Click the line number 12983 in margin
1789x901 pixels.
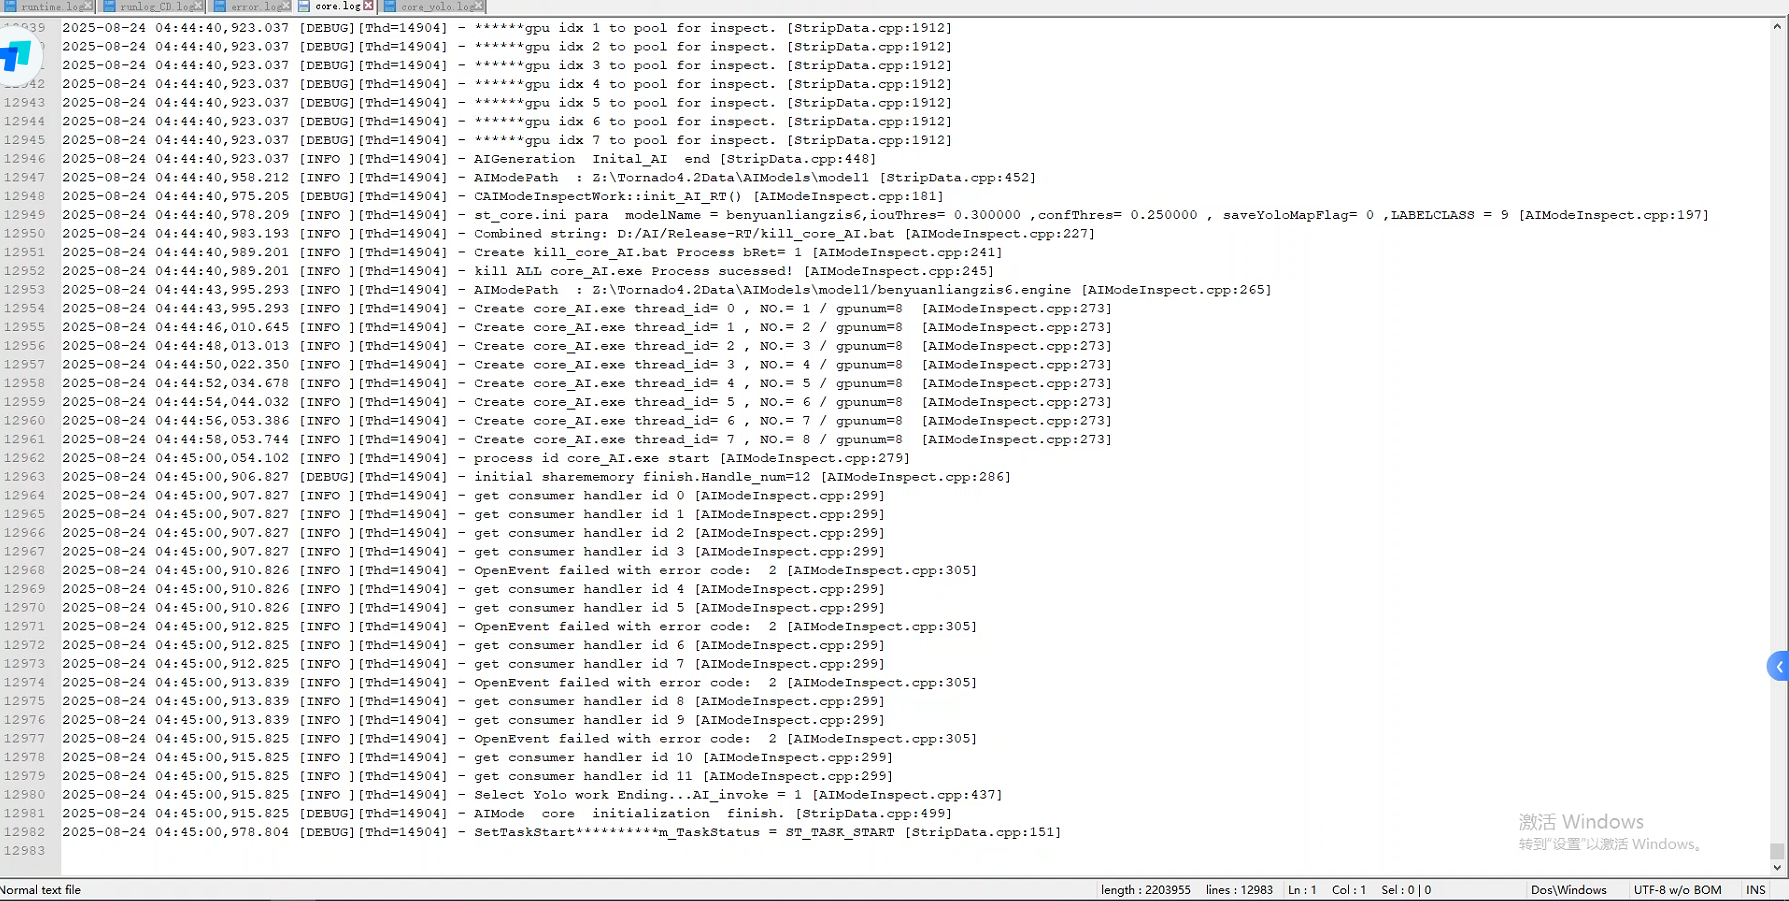click(x=25, y=851)
